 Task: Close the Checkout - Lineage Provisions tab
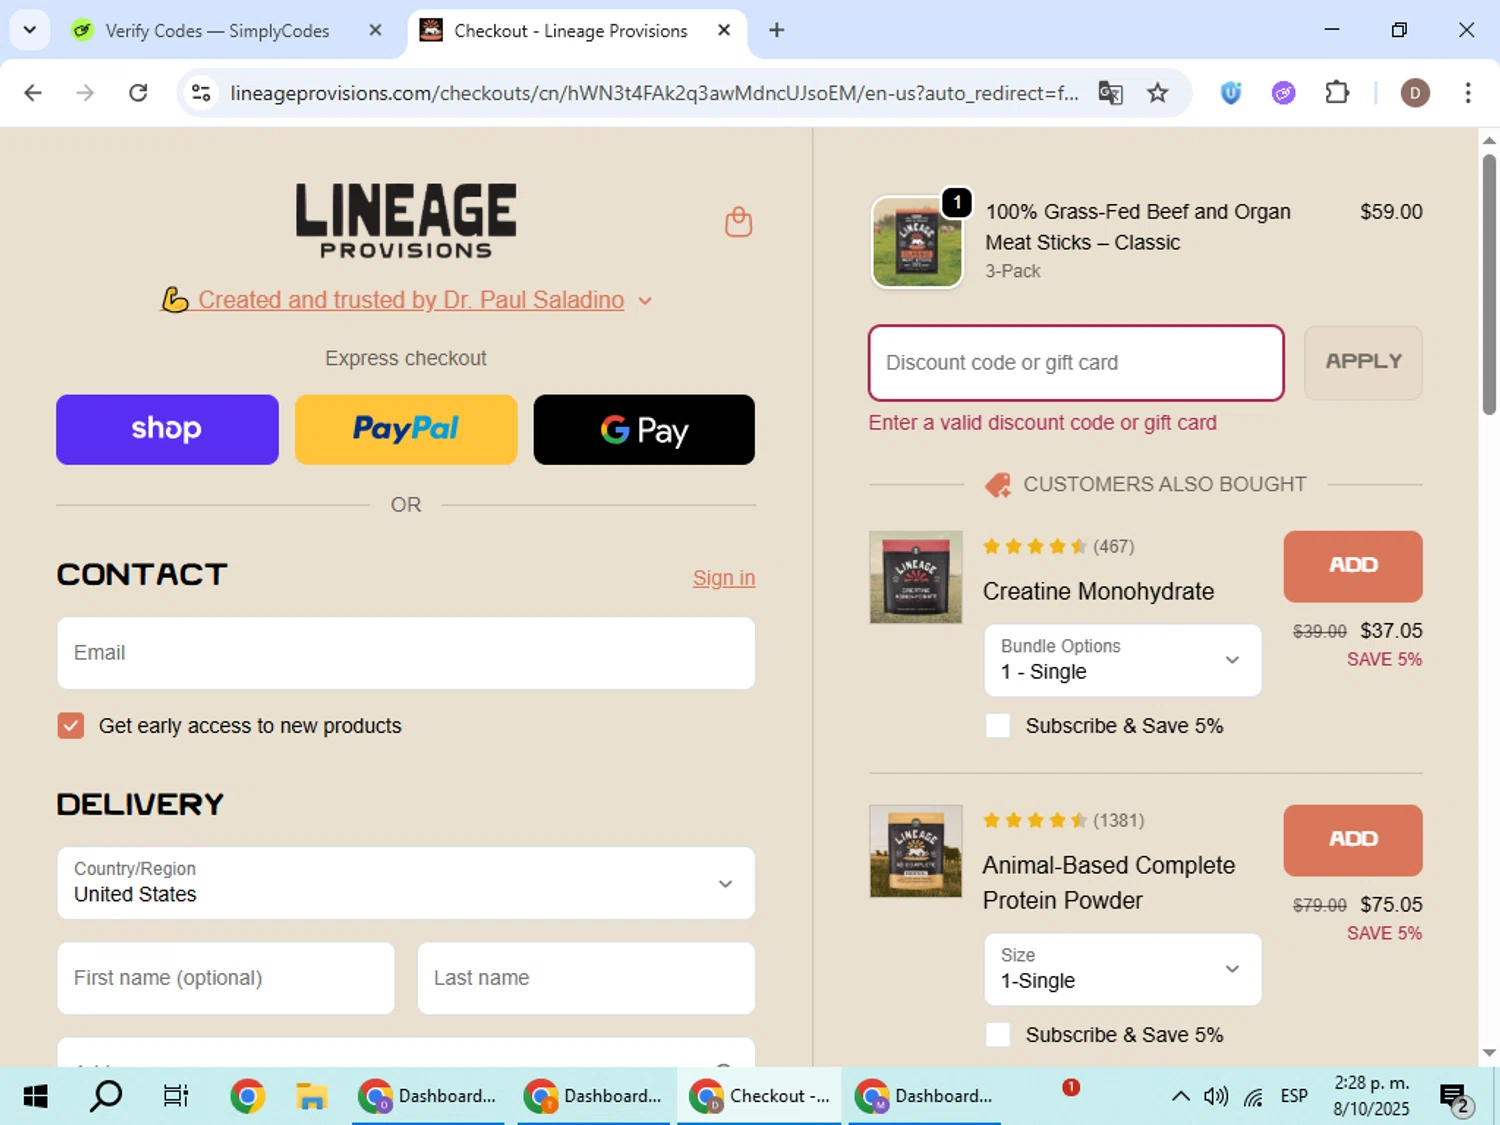tap(724, 30)
